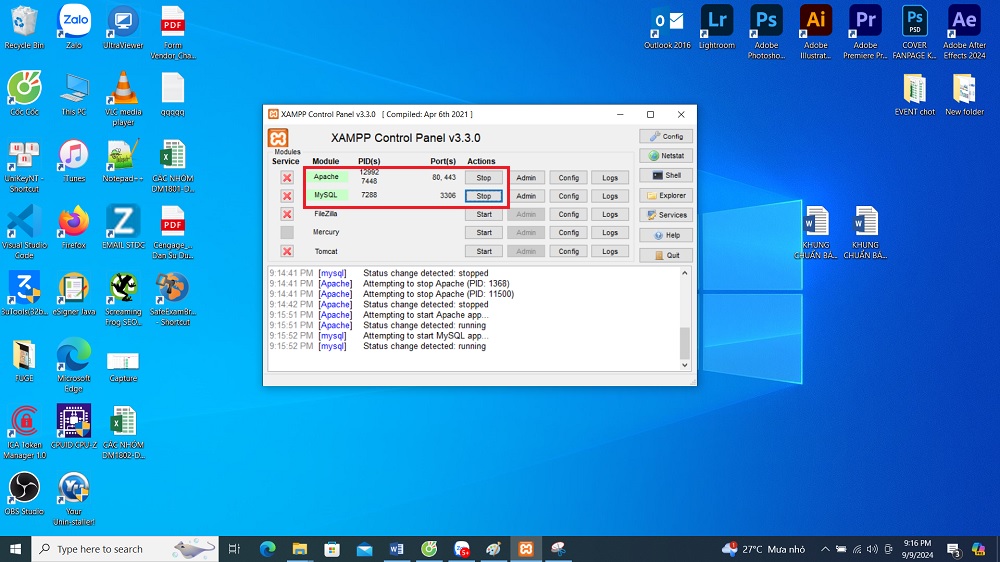Click the XAMPP logo in the panel header
The width and height of the screenshot is (1000, 562).
278,138
